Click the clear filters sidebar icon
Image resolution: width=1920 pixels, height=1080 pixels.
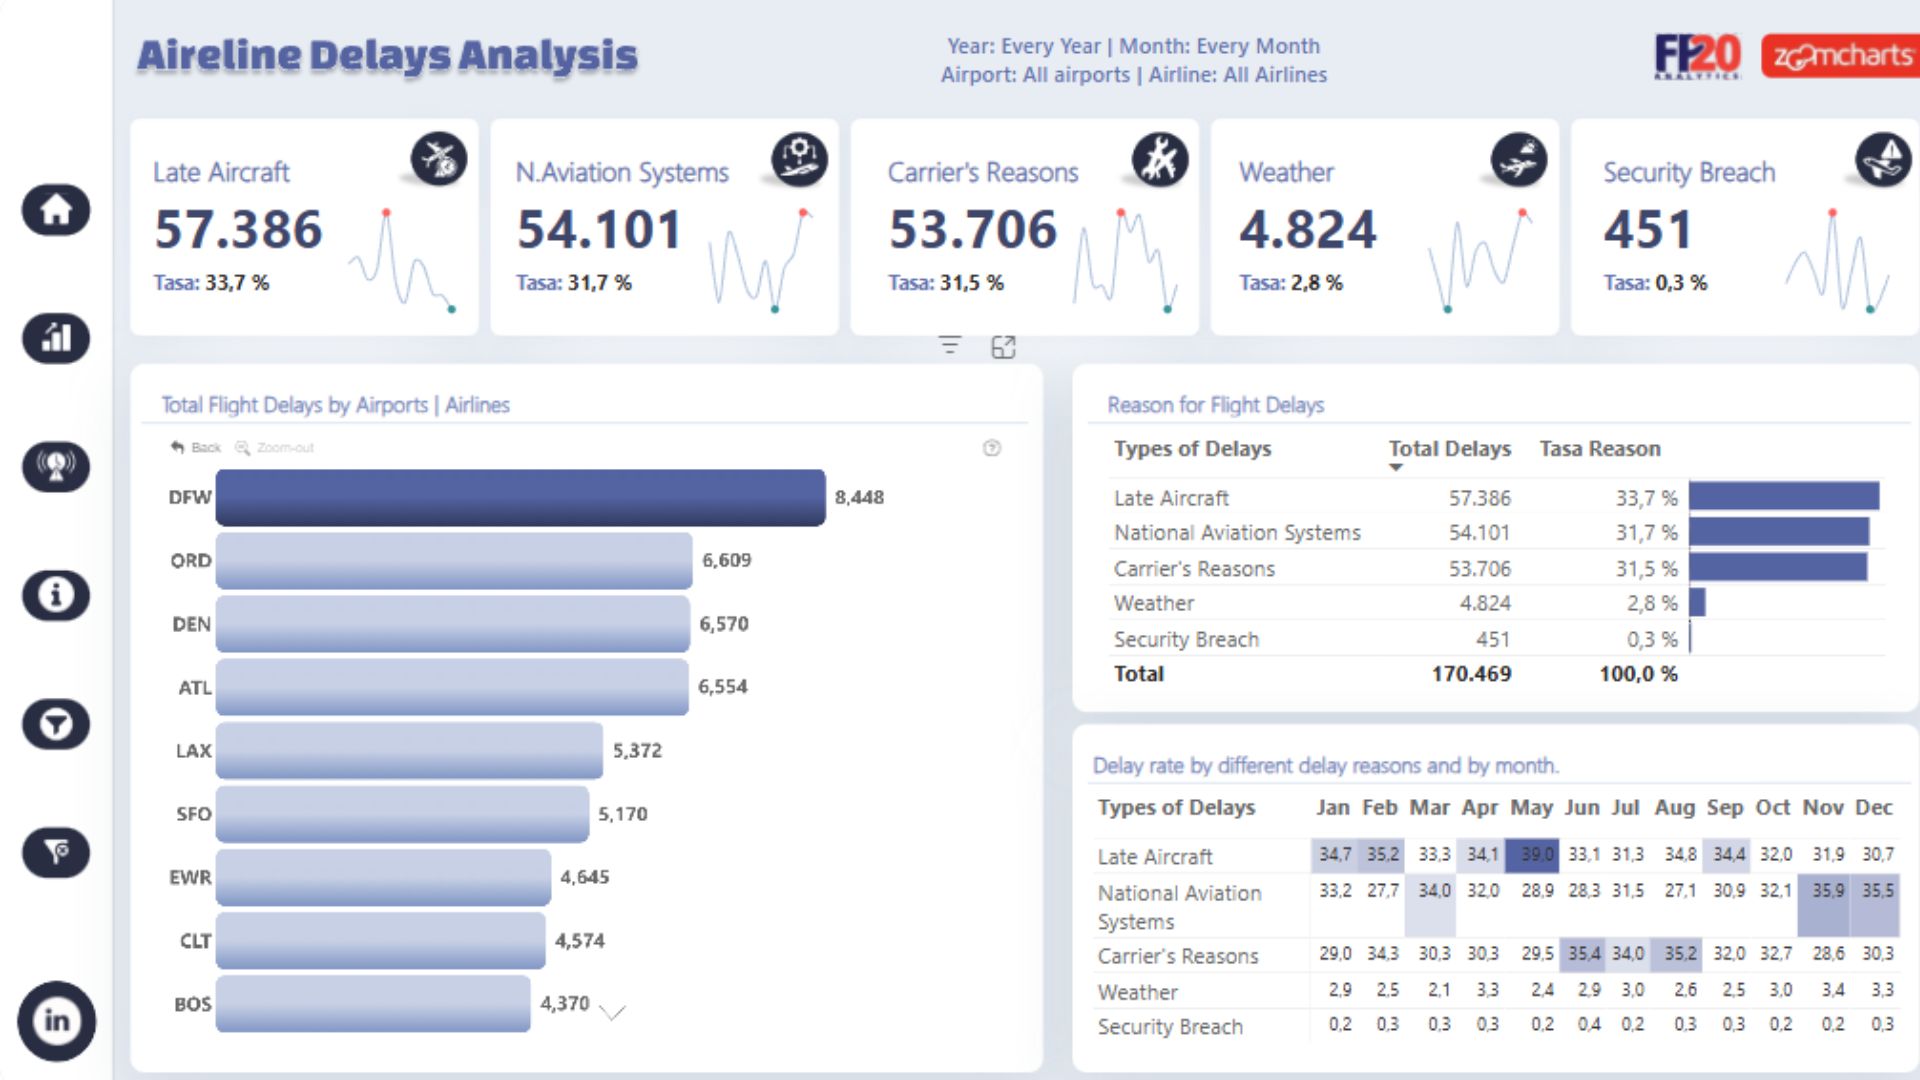pos(56,852)
